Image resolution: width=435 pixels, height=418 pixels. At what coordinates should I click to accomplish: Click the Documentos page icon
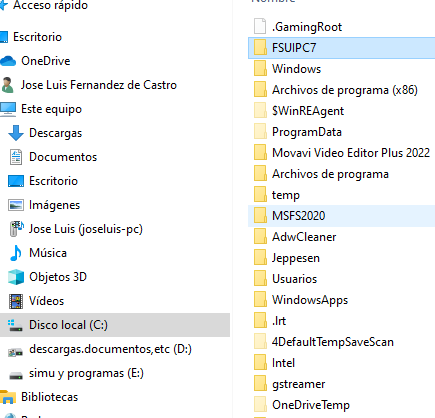[x=16, y=157]
